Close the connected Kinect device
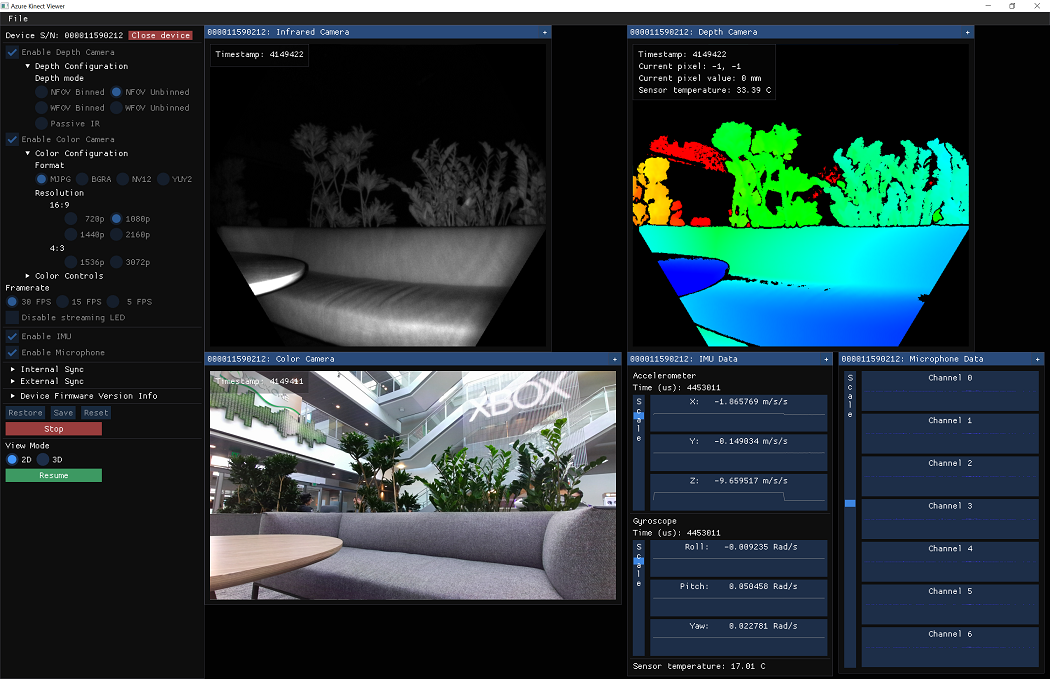Screen dimensions: 1050x679 click(x=161, y=35)
